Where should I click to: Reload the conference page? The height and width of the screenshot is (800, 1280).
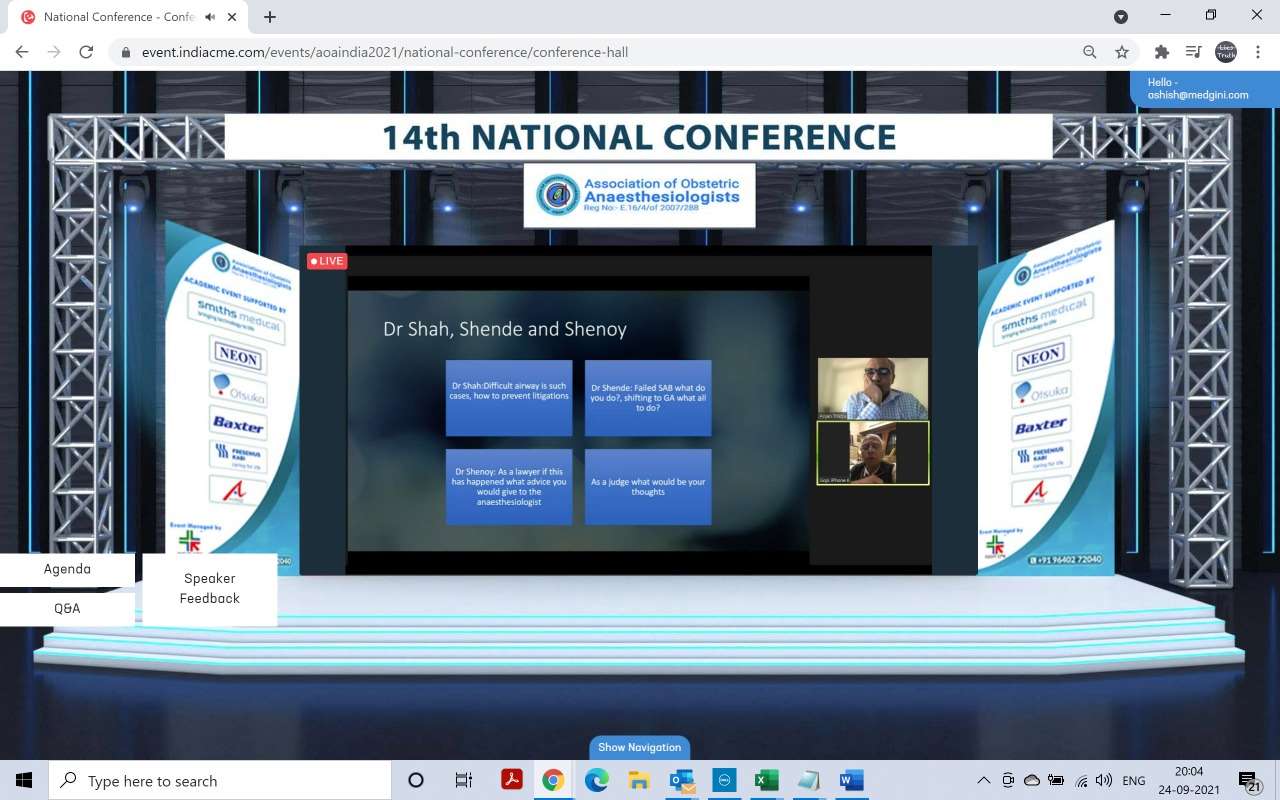click(x=86, y=52)
